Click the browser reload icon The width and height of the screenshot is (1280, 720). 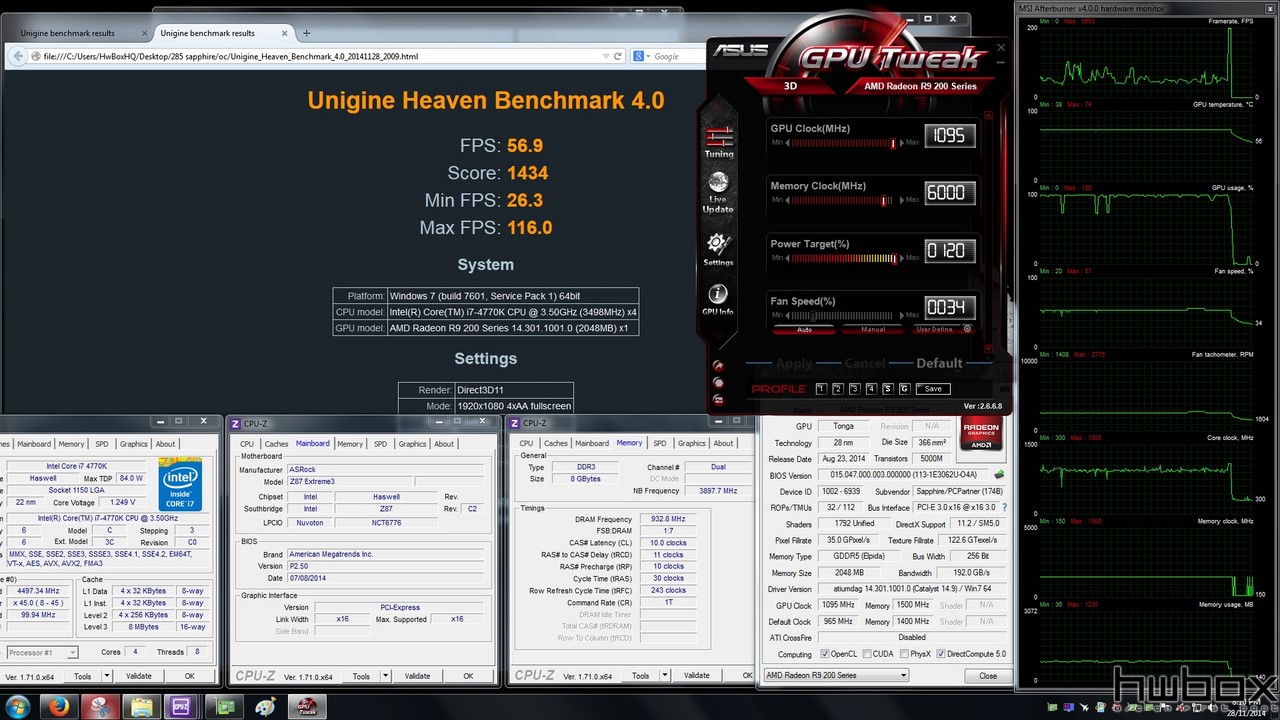(x=618, y=56)
